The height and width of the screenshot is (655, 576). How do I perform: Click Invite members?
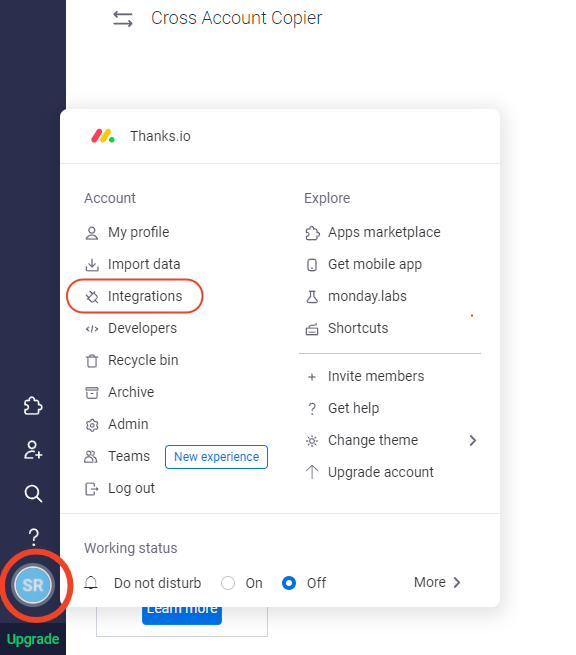(376, 376)
